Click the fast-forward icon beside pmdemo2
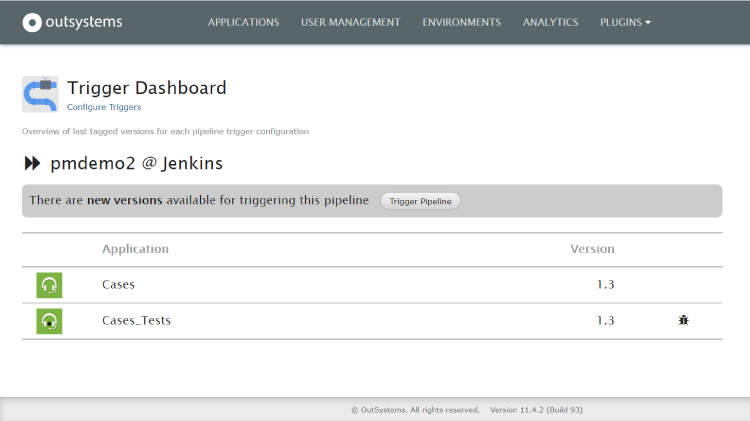750x421 pixels. coord(32,163)
